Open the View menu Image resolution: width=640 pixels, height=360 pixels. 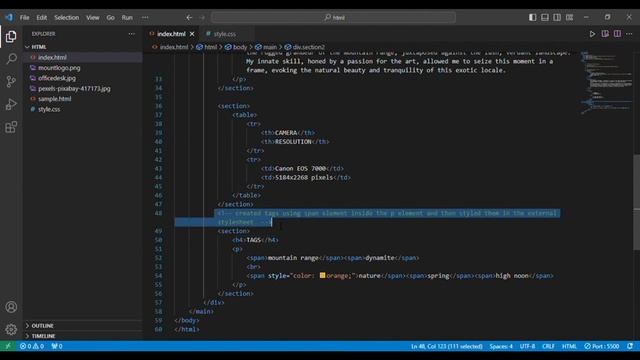point(93,18)
